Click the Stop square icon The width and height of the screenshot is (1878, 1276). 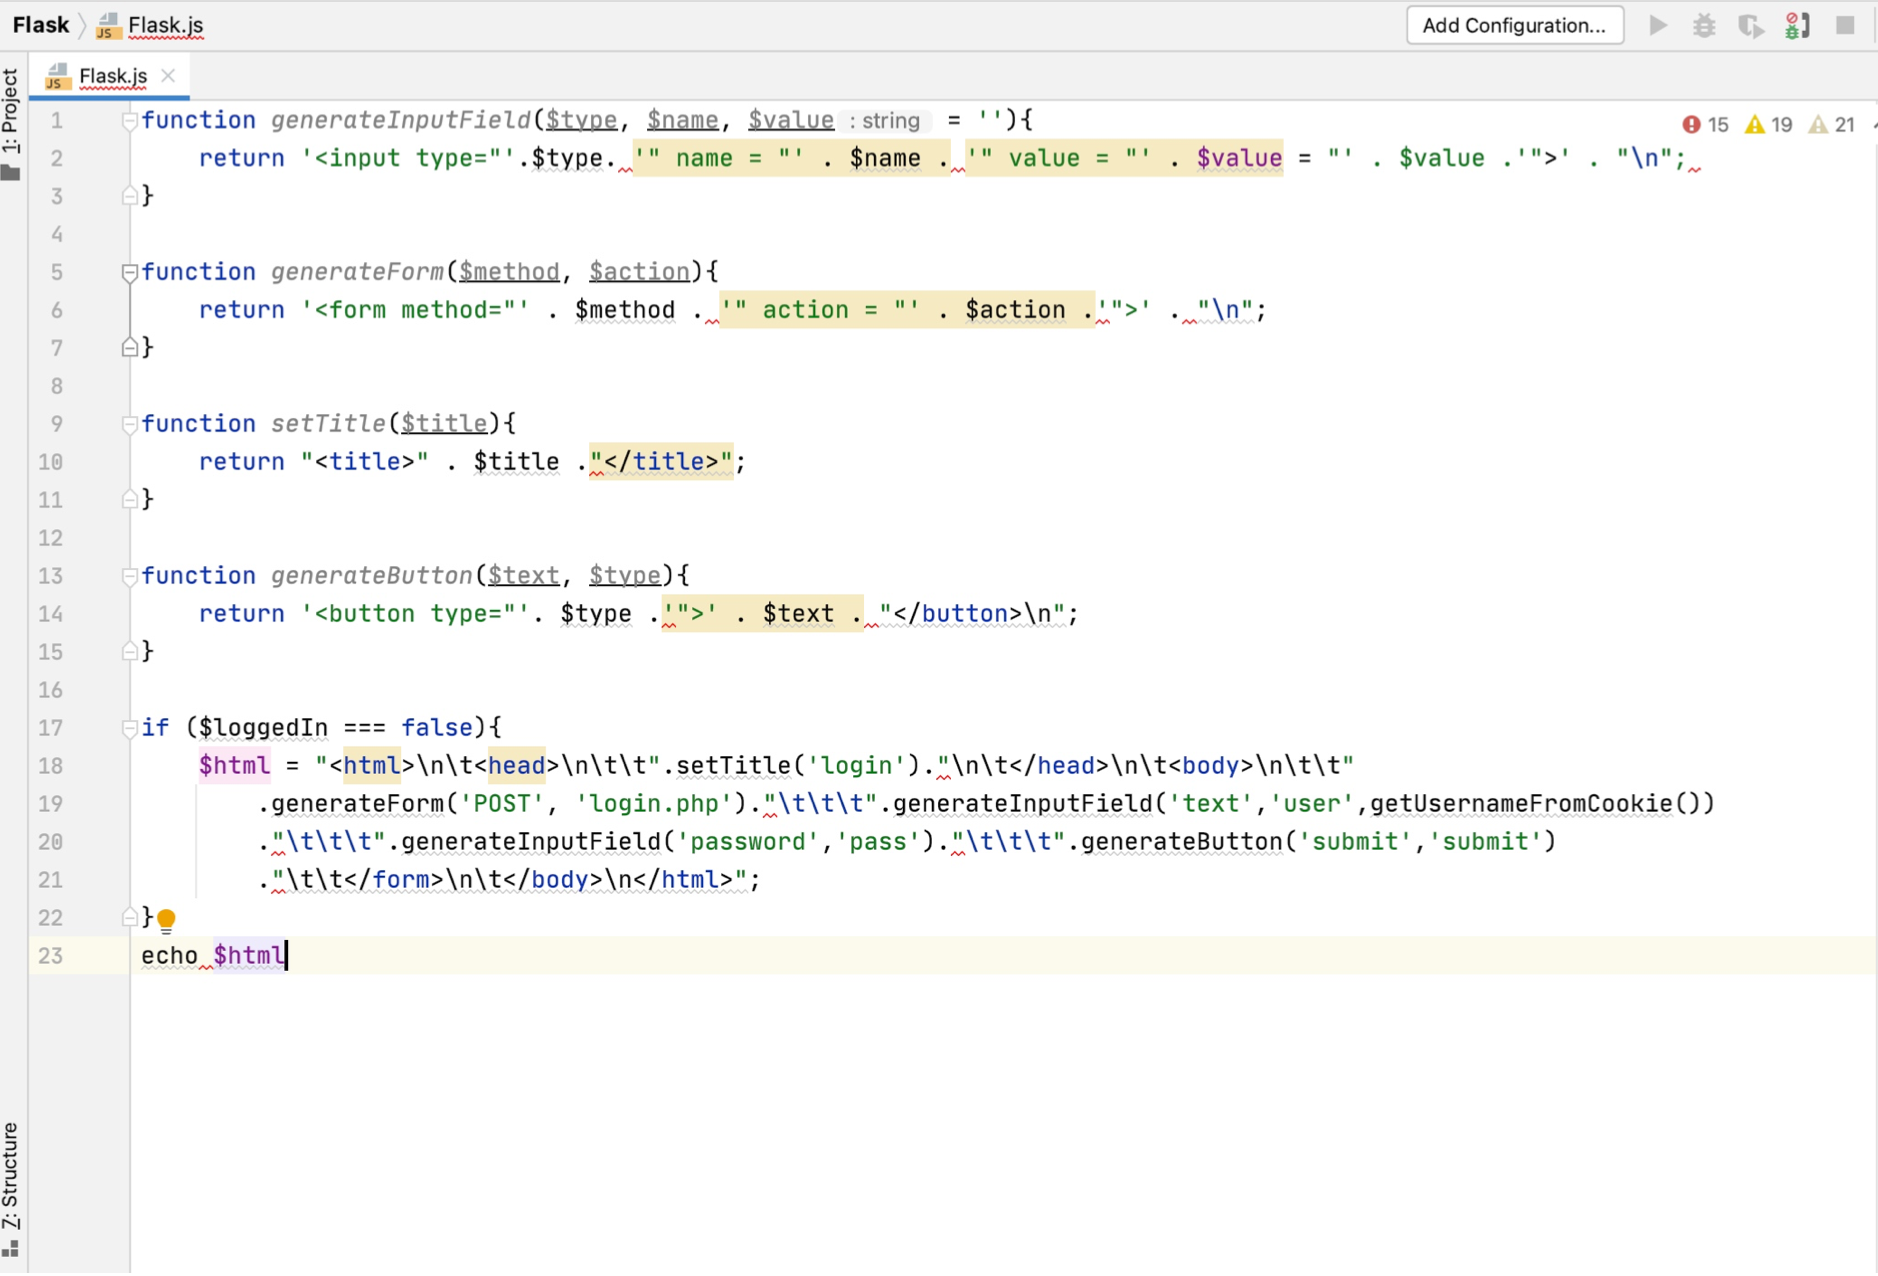pyautogui.click(x=1845, y=25)
